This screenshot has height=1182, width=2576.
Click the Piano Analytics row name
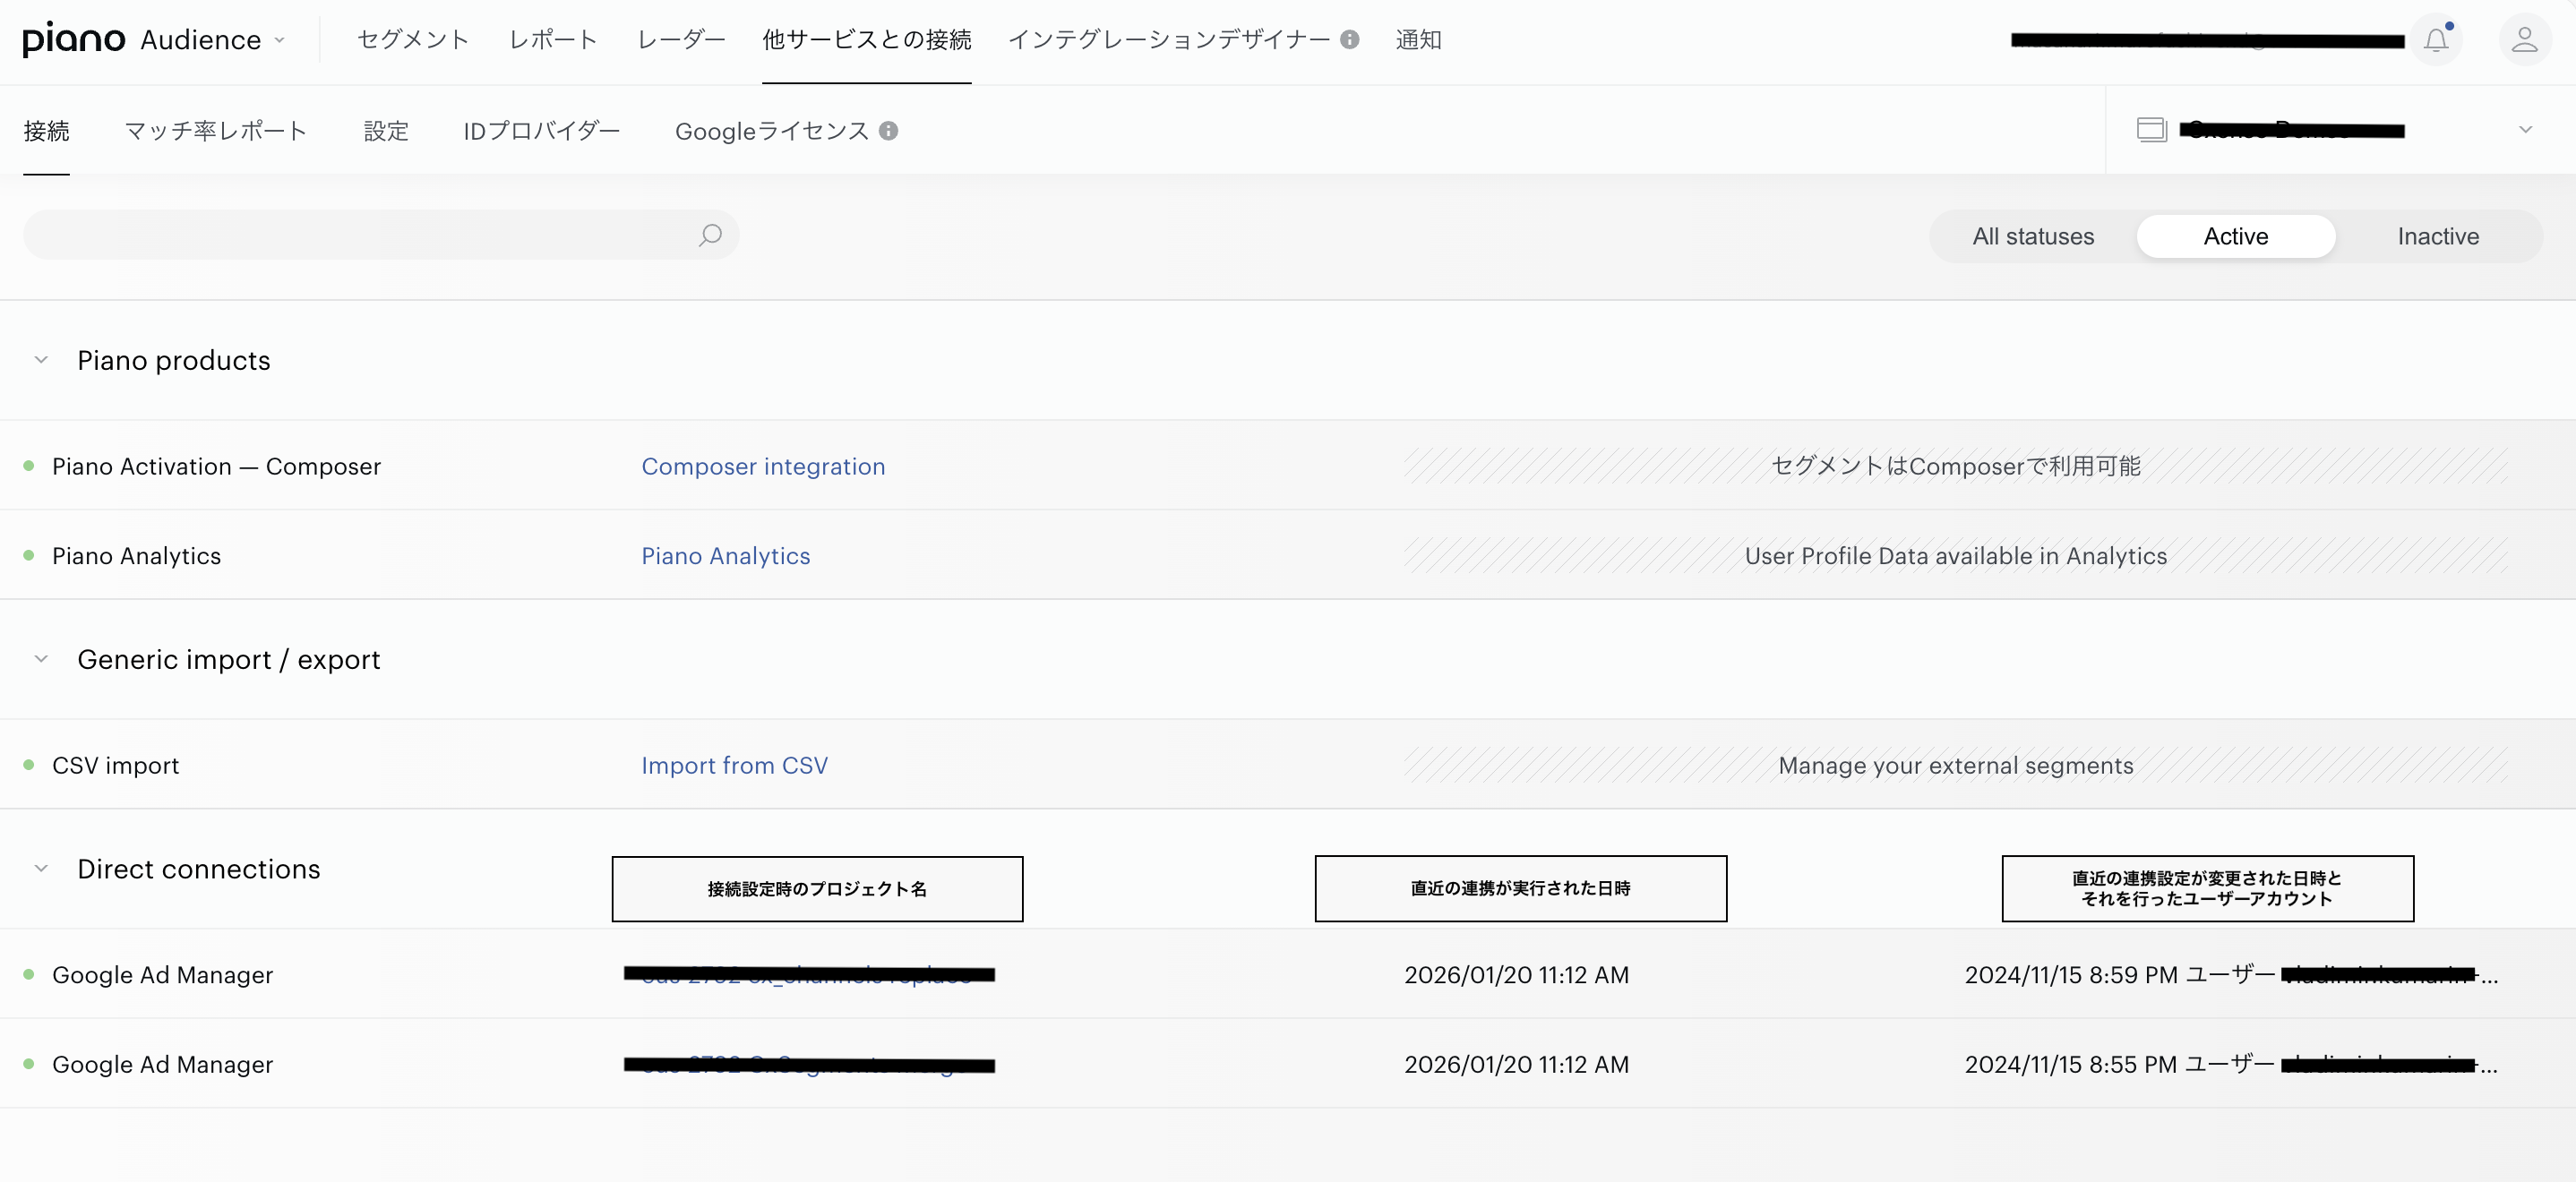[x=136, y=555]
